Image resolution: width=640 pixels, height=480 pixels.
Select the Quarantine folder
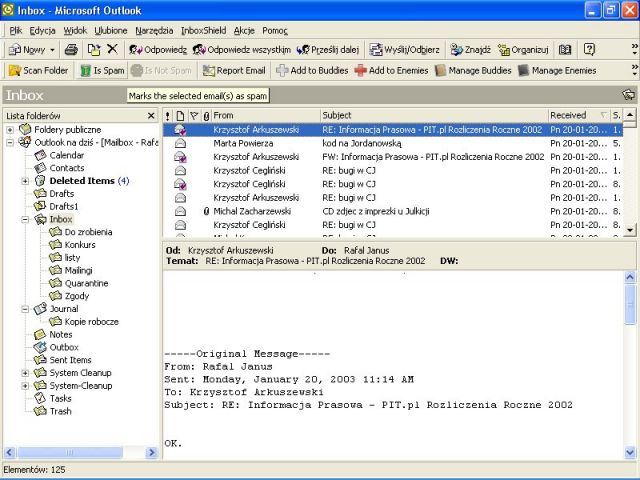click(x=86, y=283)
